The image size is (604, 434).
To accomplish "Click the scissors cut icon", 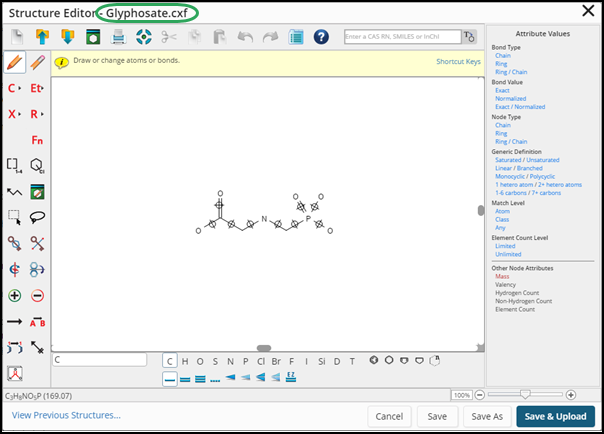I will pos(169,37).
